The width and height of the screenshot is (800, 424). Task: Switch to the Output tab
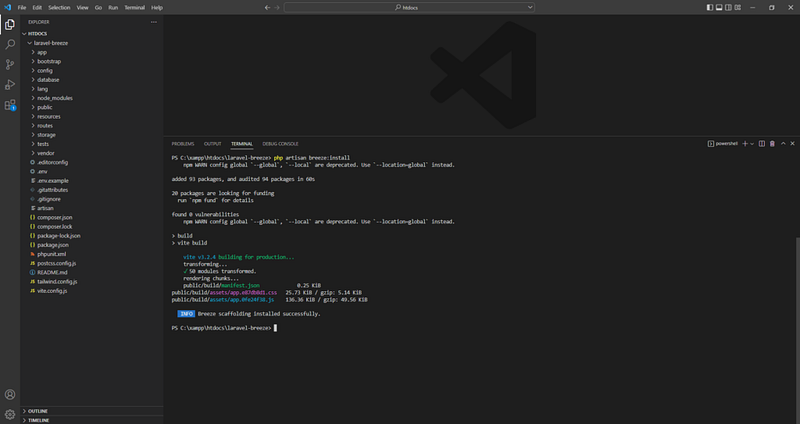click(x=212, y=144)
